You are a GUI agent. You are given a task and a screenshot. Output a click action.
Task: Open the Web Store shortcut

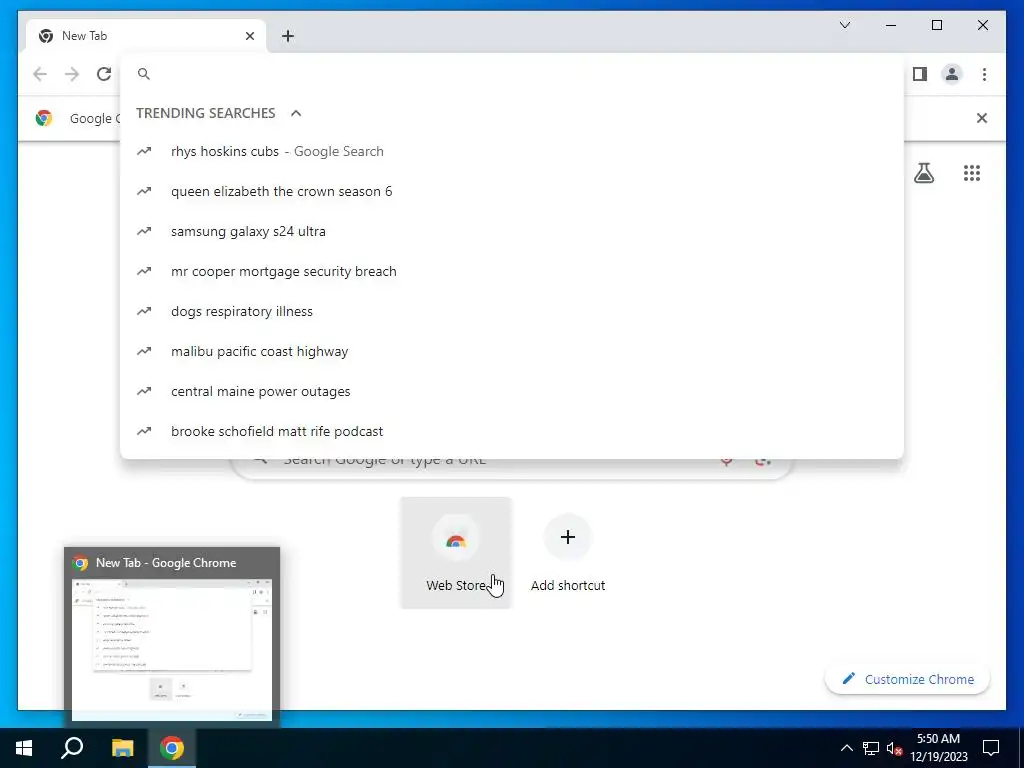[456, 552]
